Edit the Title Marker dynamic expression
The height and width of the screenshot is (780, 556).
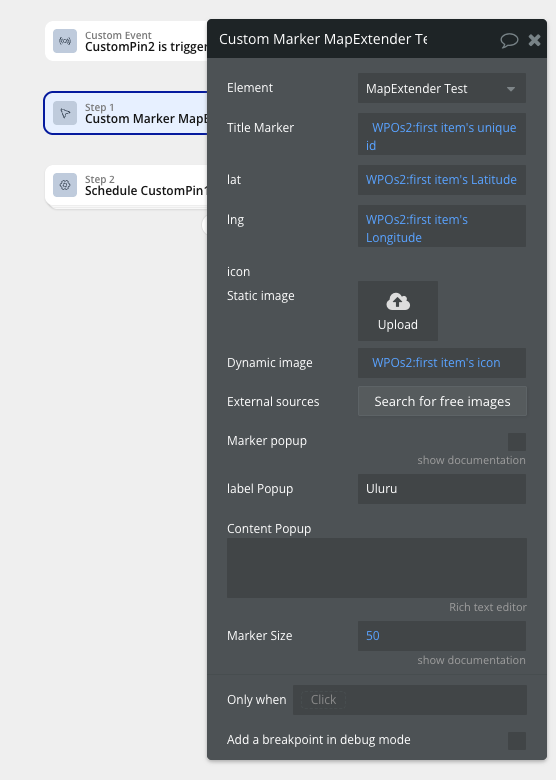(442, 134)
